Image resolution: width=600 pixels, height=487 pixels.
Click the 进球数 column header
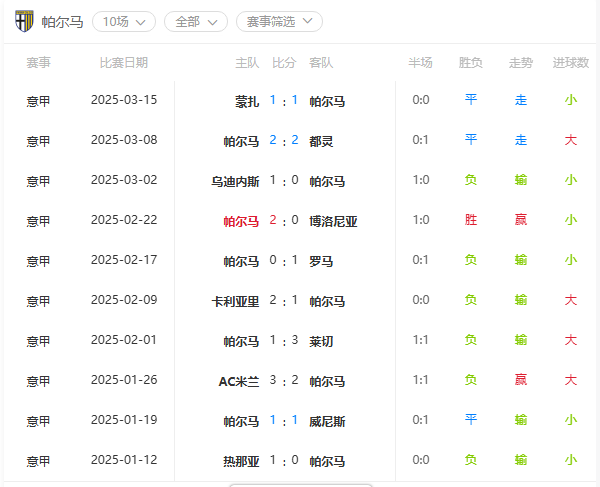pos(571,62)
